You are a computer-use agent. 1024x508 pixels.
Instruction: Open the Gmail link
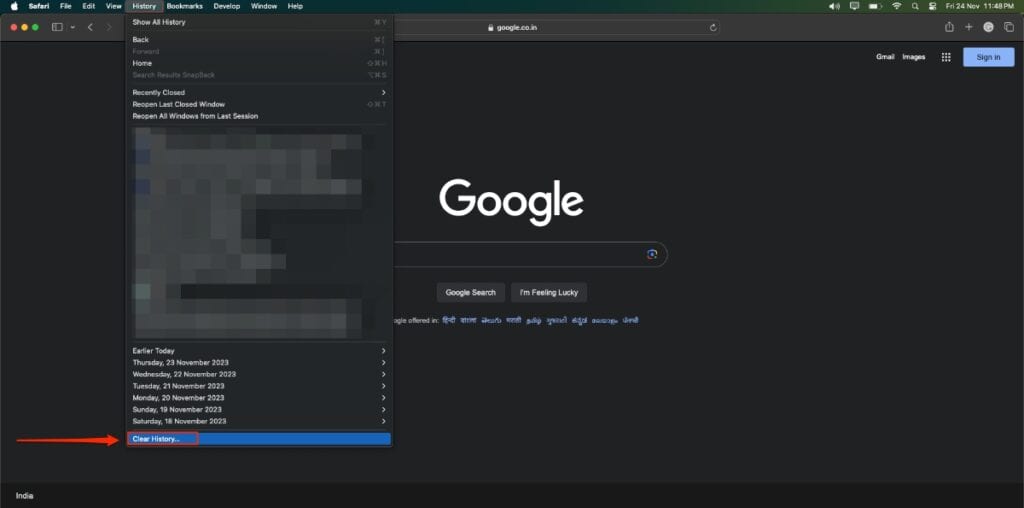[885, 57]
